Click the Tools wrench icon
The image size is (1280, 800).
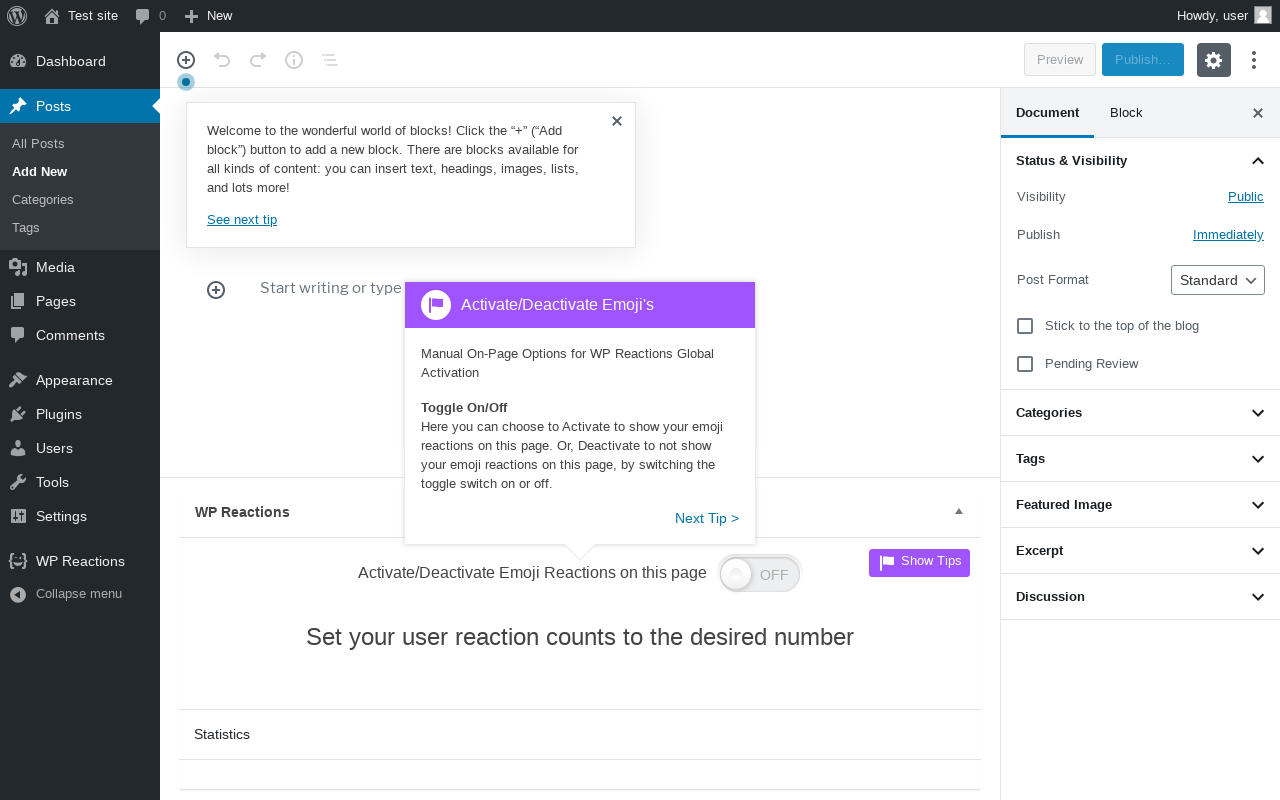coord(18,482)
